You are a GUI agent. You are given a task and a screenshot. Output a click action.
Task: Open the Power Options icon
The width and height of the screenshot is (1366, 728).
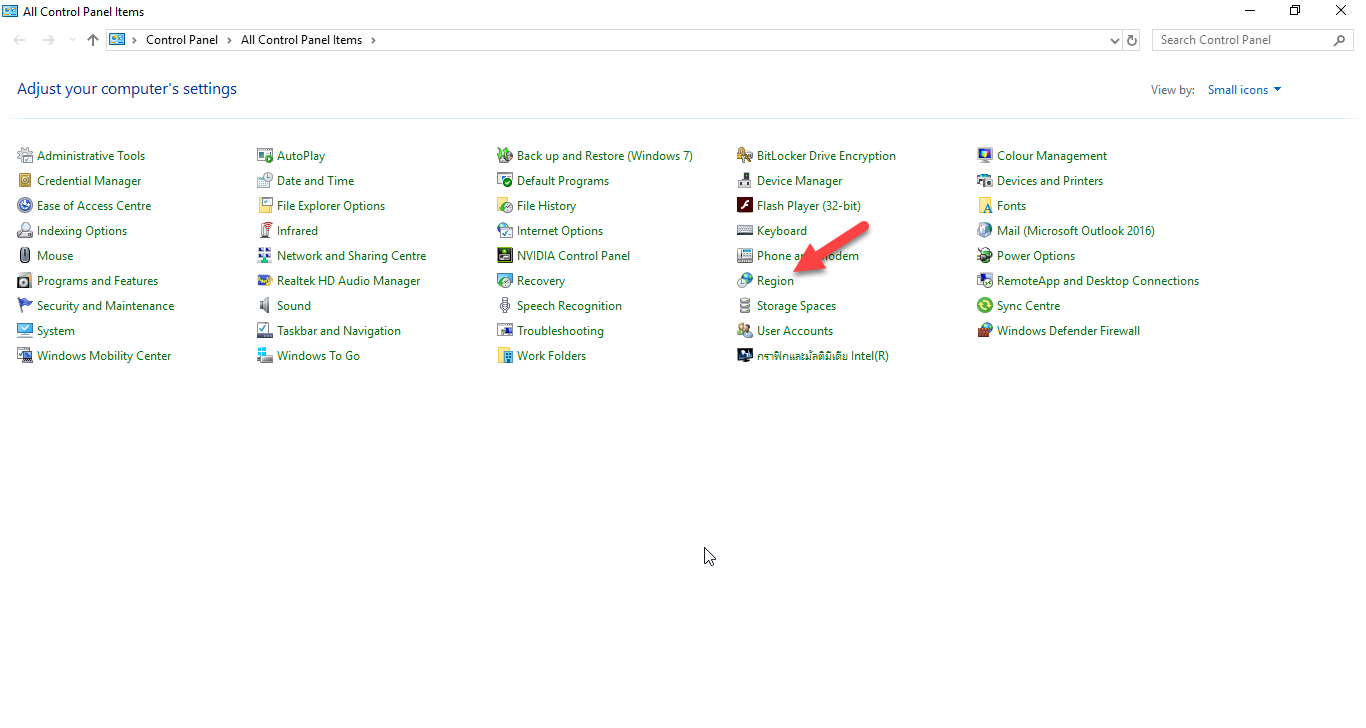(985, 255)
